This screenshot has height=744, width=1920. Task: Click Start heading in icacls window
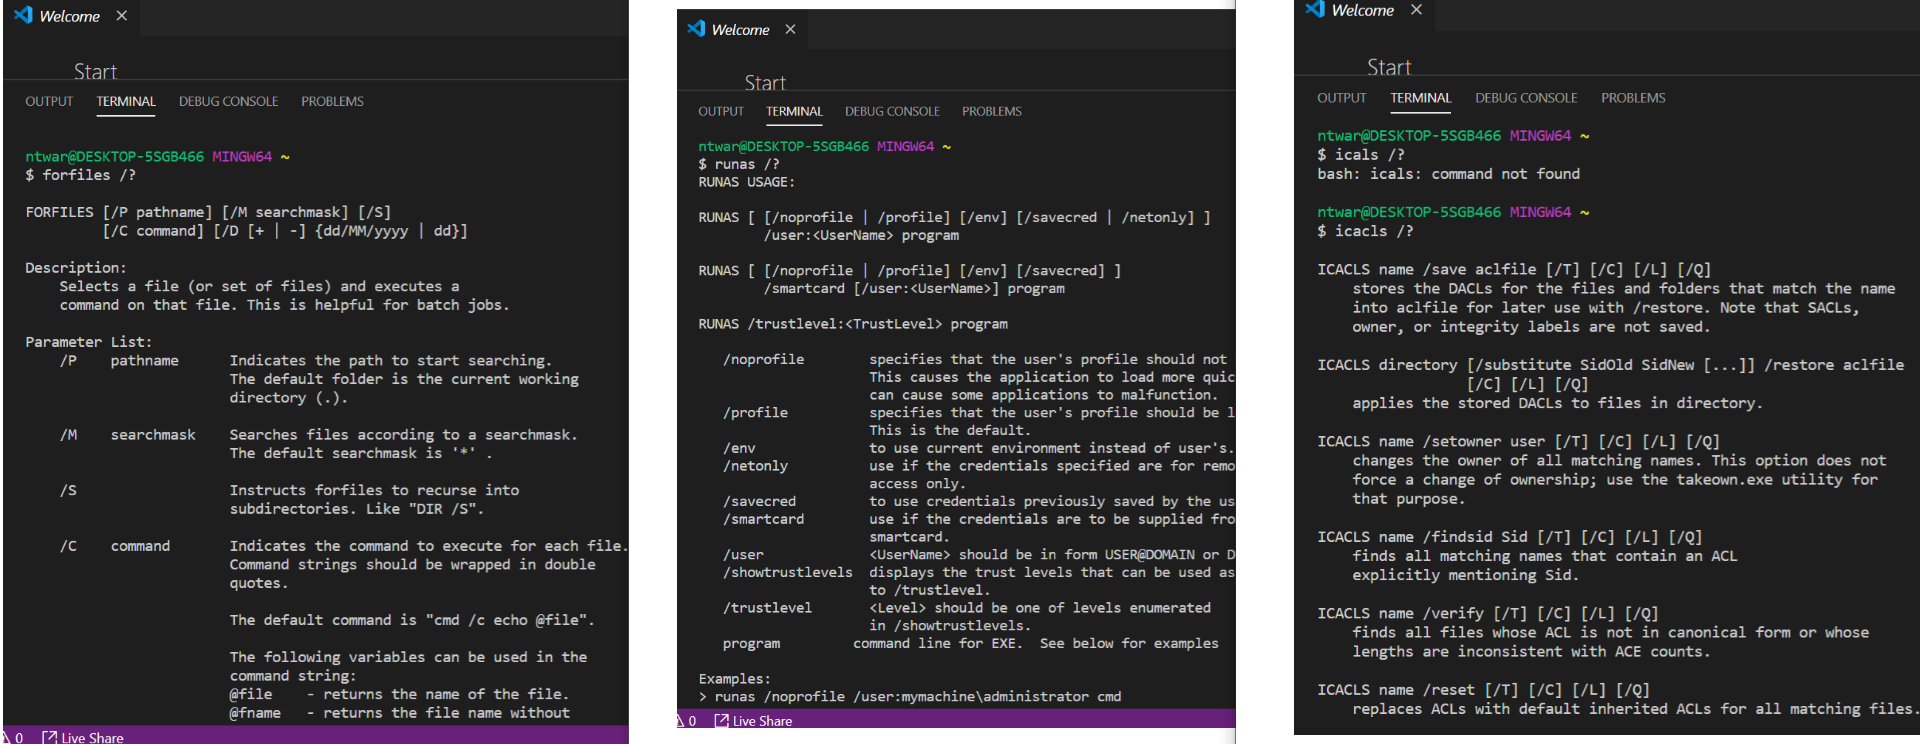pyautogui.click(x=1389, y=67)
